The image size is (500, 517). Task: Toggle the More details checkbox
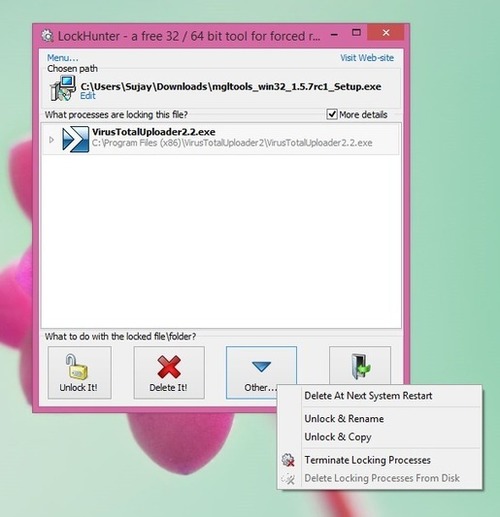click(x=332, y=114)
